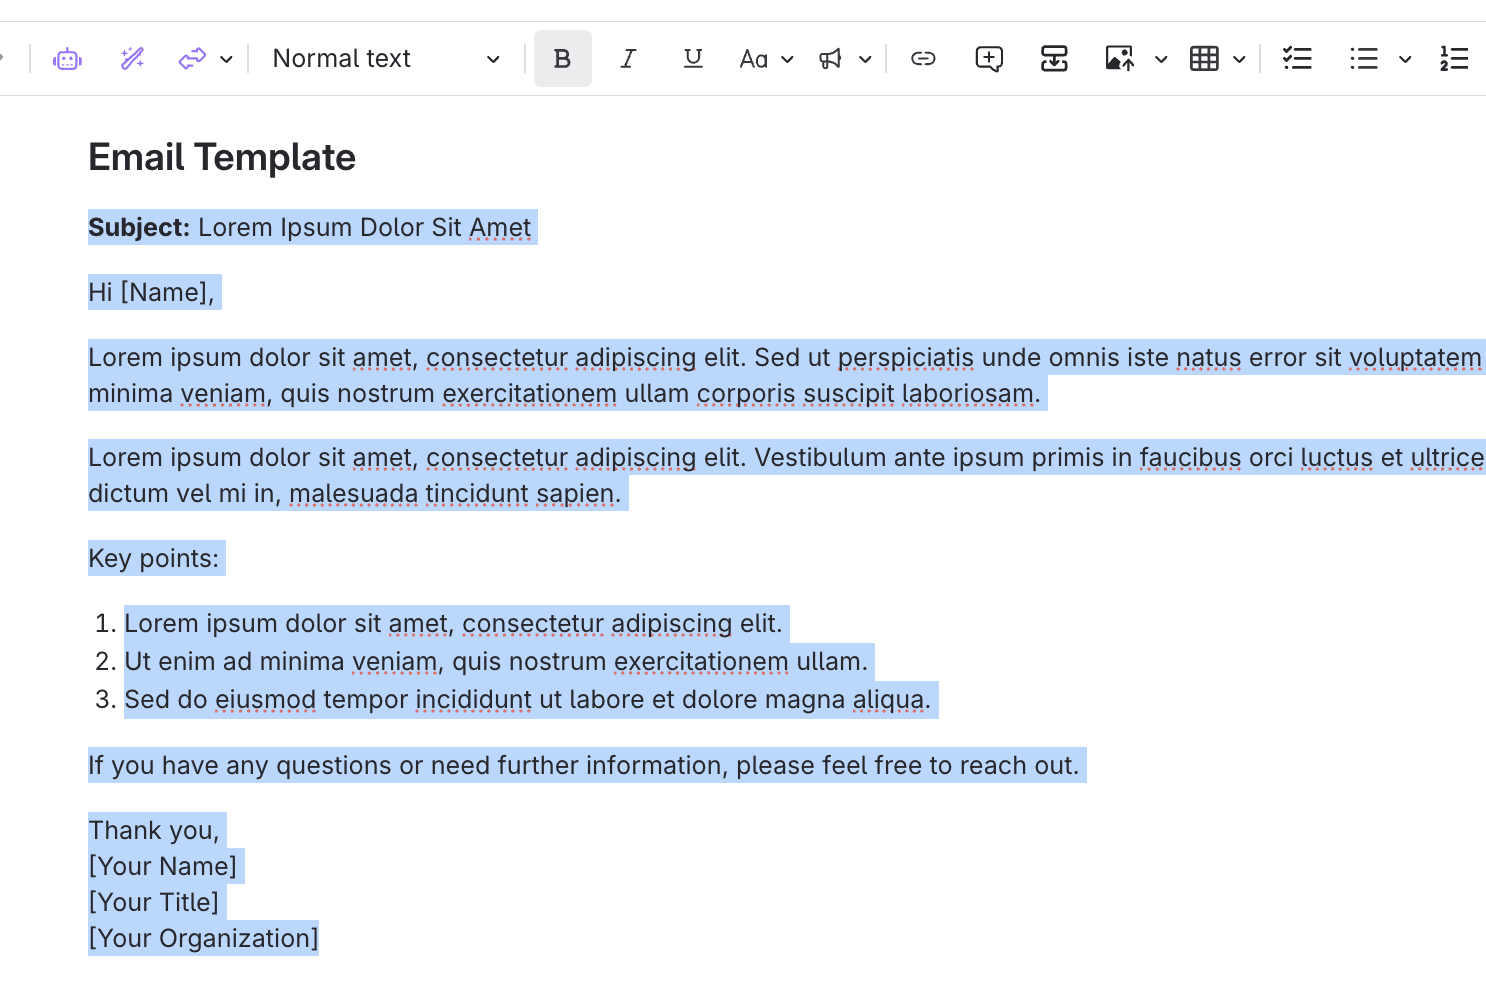Insert a divider section block icon
The width and height of the screenshot is (1486, 990).
pyautogui.click(x=1054, y=59)
